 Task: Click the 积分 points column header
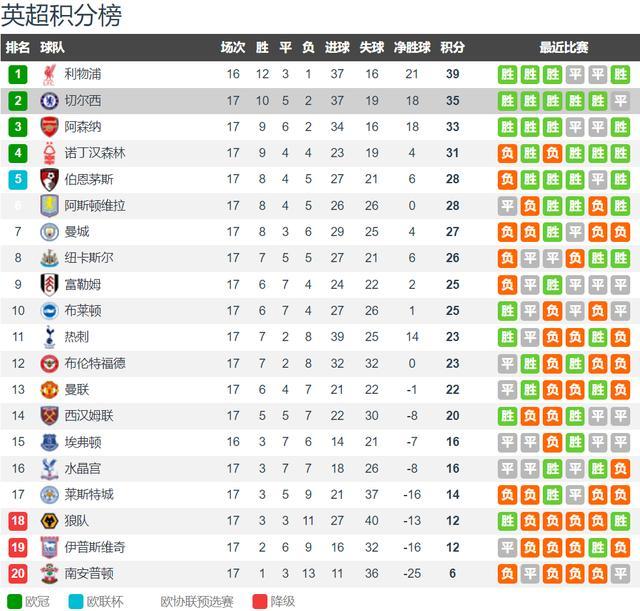452,47
